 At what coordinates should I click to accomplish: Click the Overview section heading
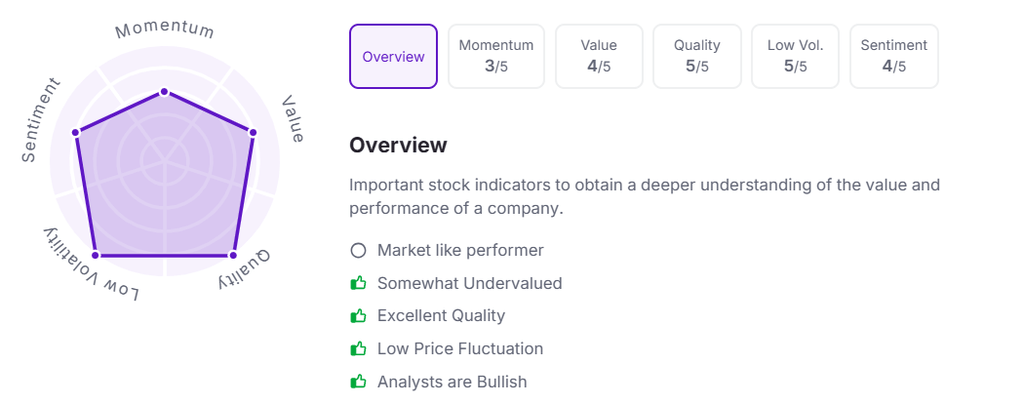pos(398,145)
